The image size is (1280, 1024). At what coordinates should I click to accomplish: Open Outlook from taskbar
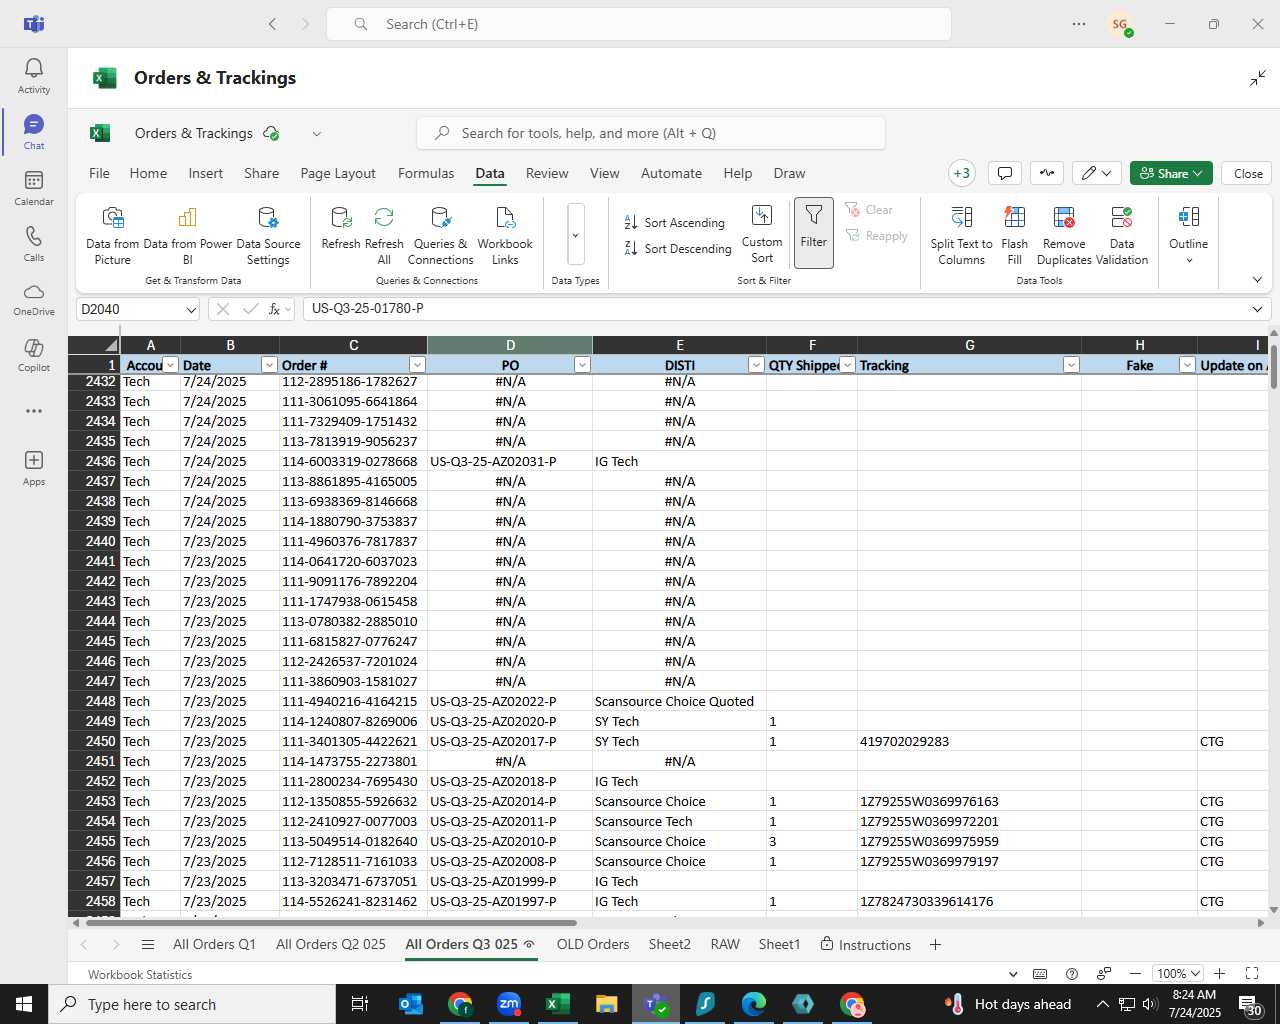click(411, 1004)
